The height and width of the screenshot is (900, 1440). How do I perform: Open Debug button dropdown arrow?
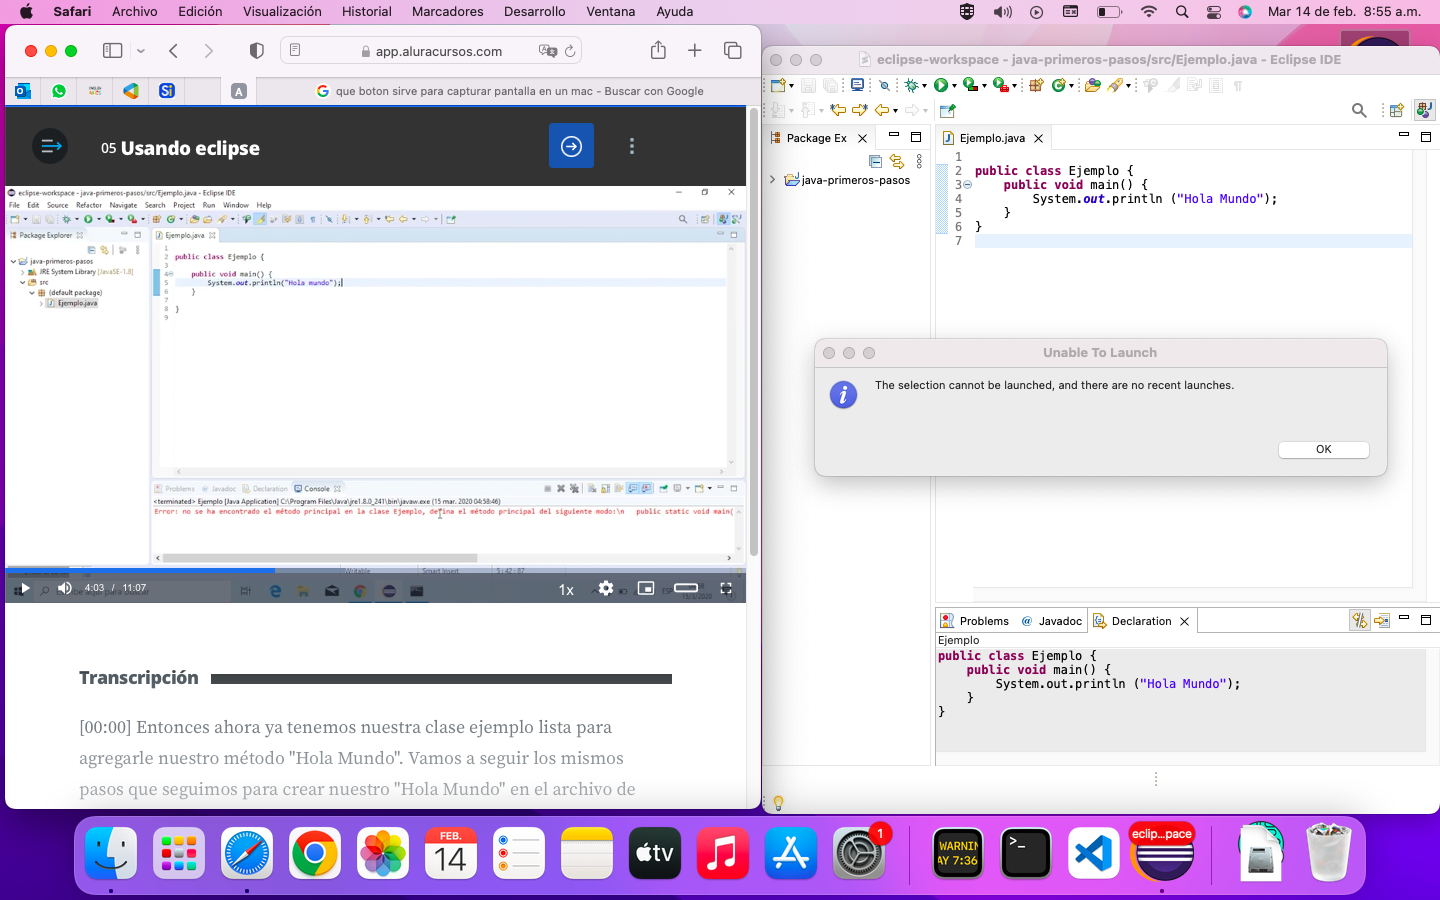924,86
